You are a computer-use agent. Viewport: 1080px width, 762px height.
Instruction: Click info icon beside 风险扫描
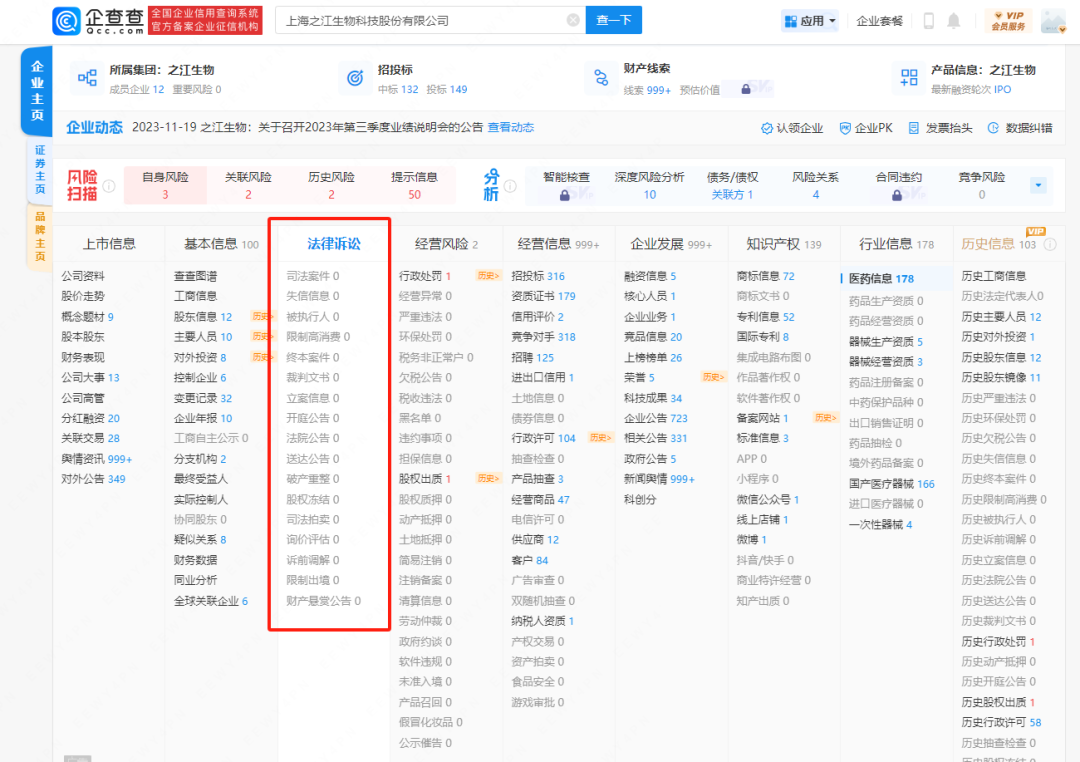(x=109, y=186)
